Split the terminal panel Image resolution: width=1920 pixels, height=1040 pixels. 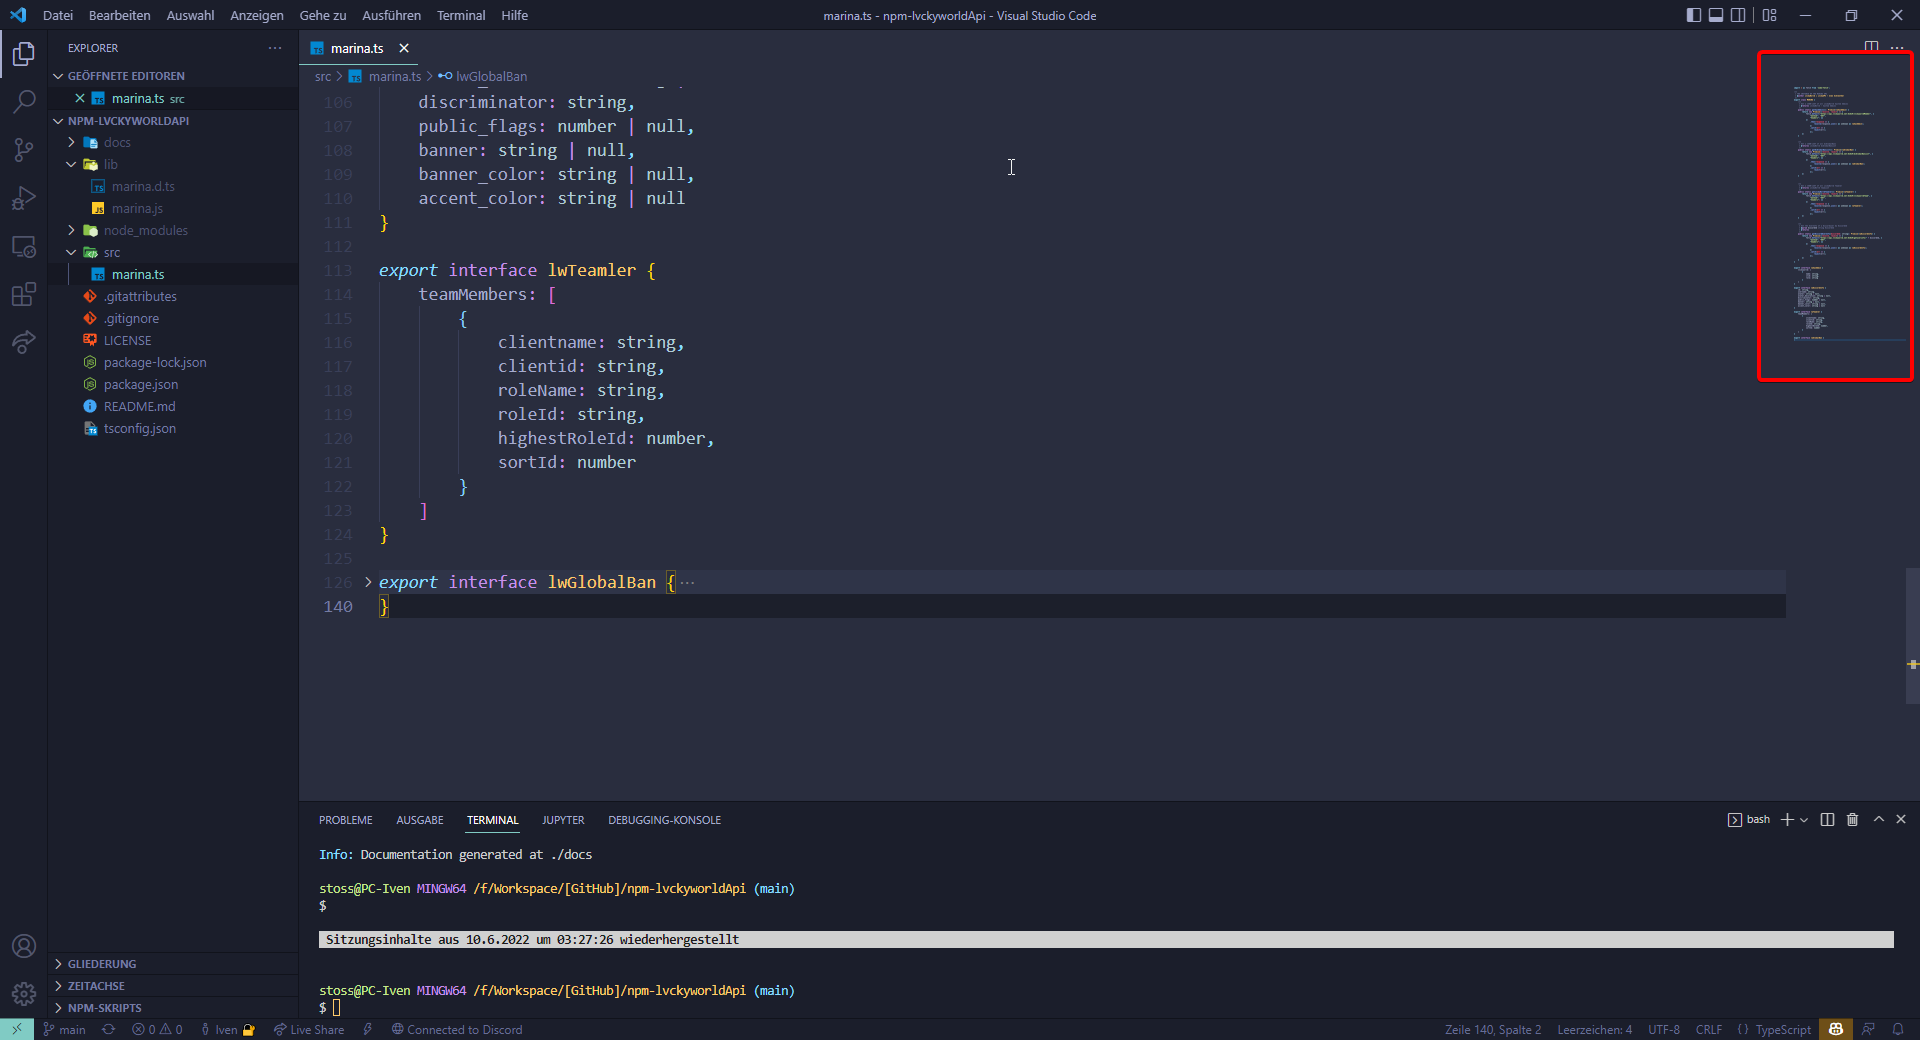coord(1827,820)
